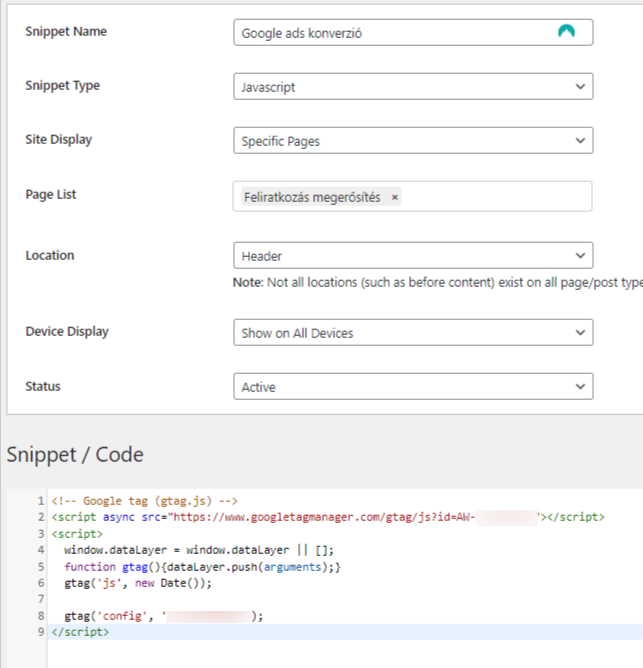Click the opening <script> tag on line 3

tap(77, 534)
